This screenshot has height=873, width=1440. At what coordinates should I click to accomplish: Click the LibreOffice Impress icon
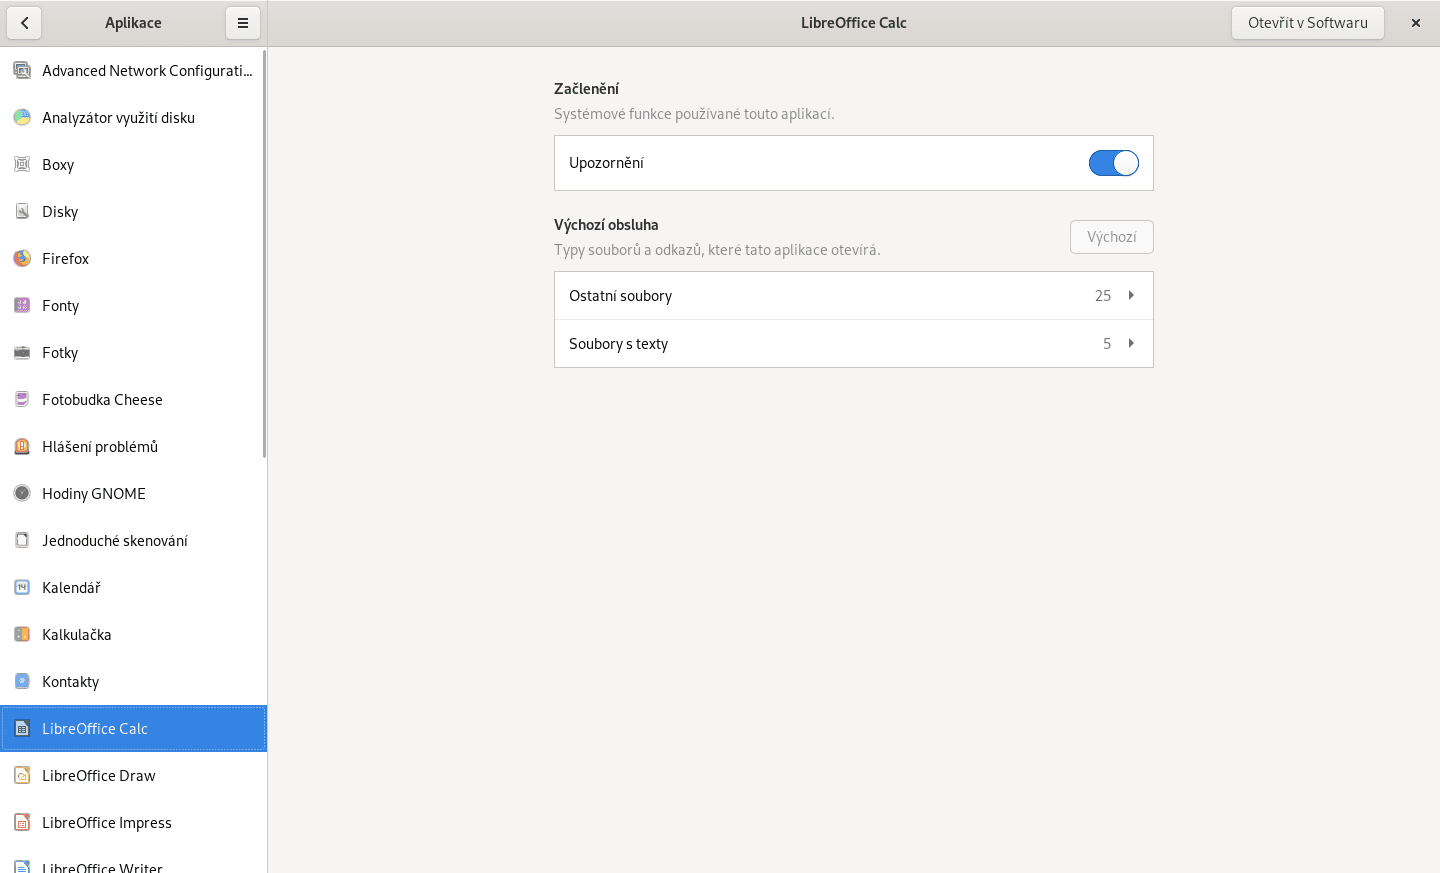click(x=22, y=822)
